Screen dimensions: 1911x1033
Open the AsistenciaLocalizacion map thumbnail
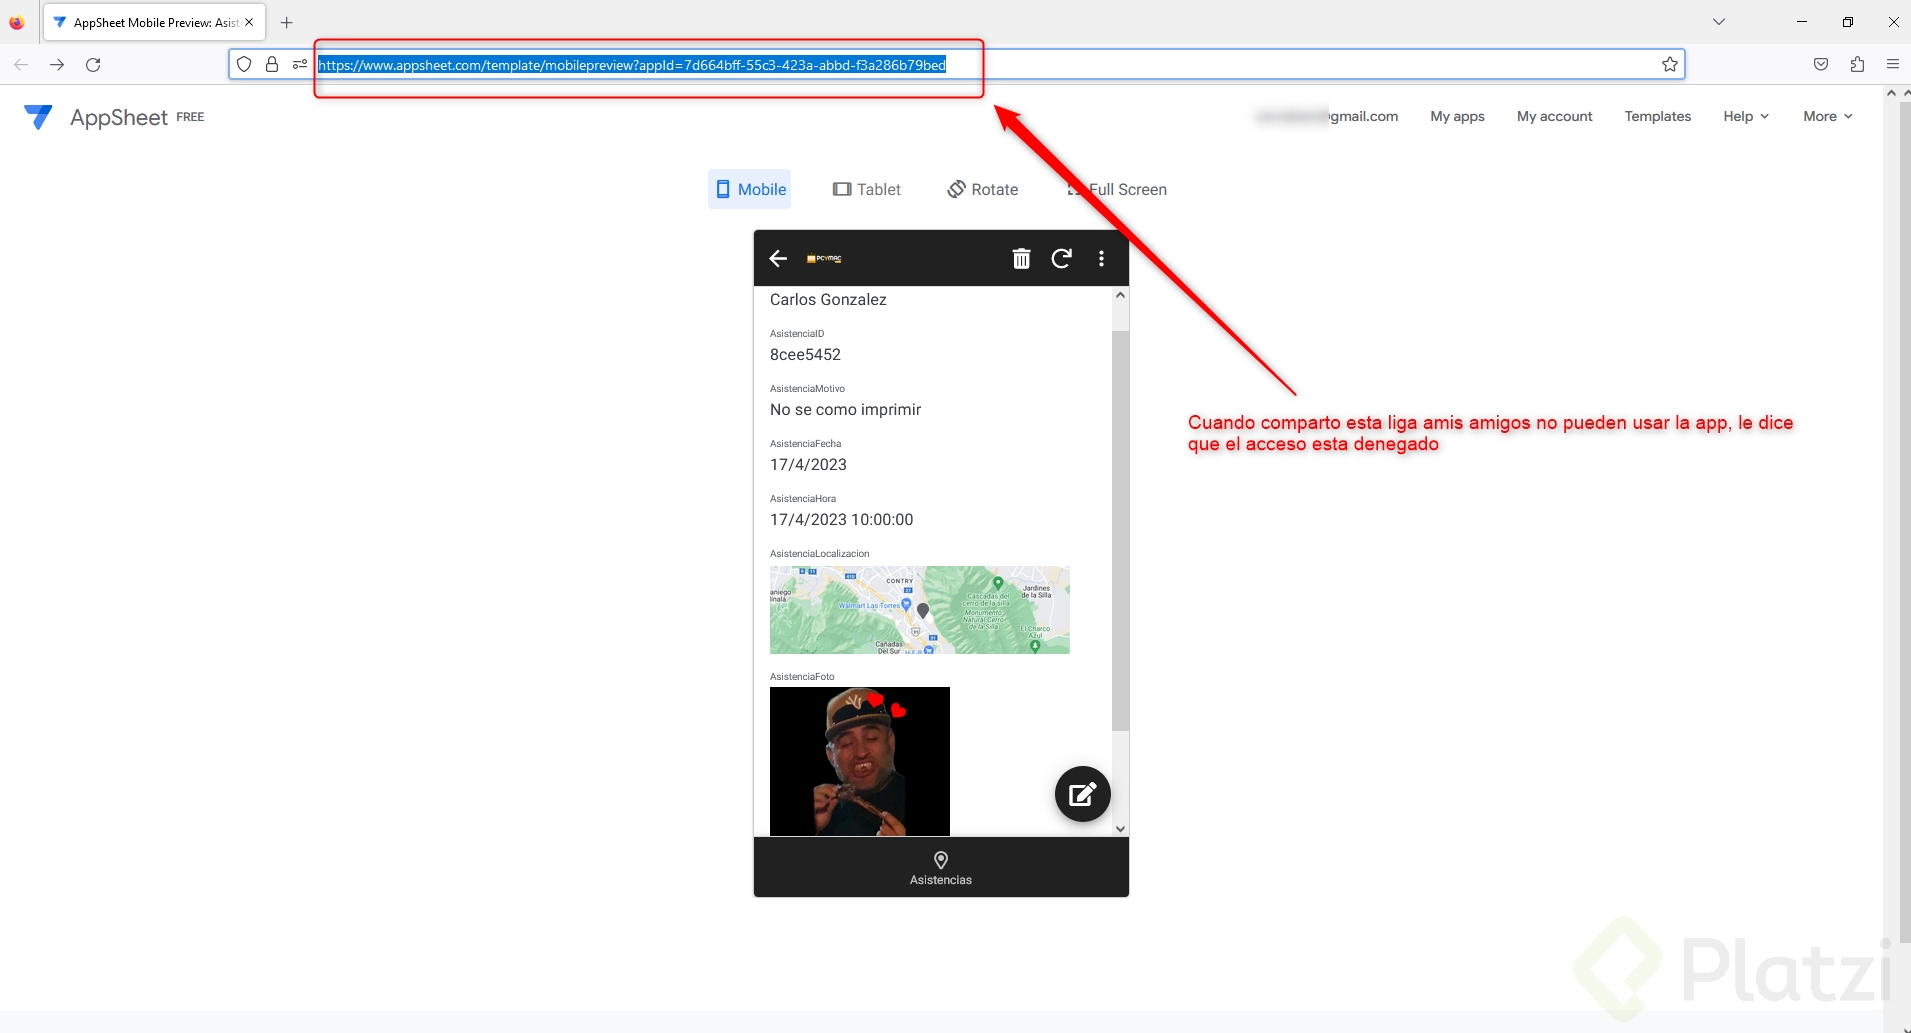(x=920, y=610)
